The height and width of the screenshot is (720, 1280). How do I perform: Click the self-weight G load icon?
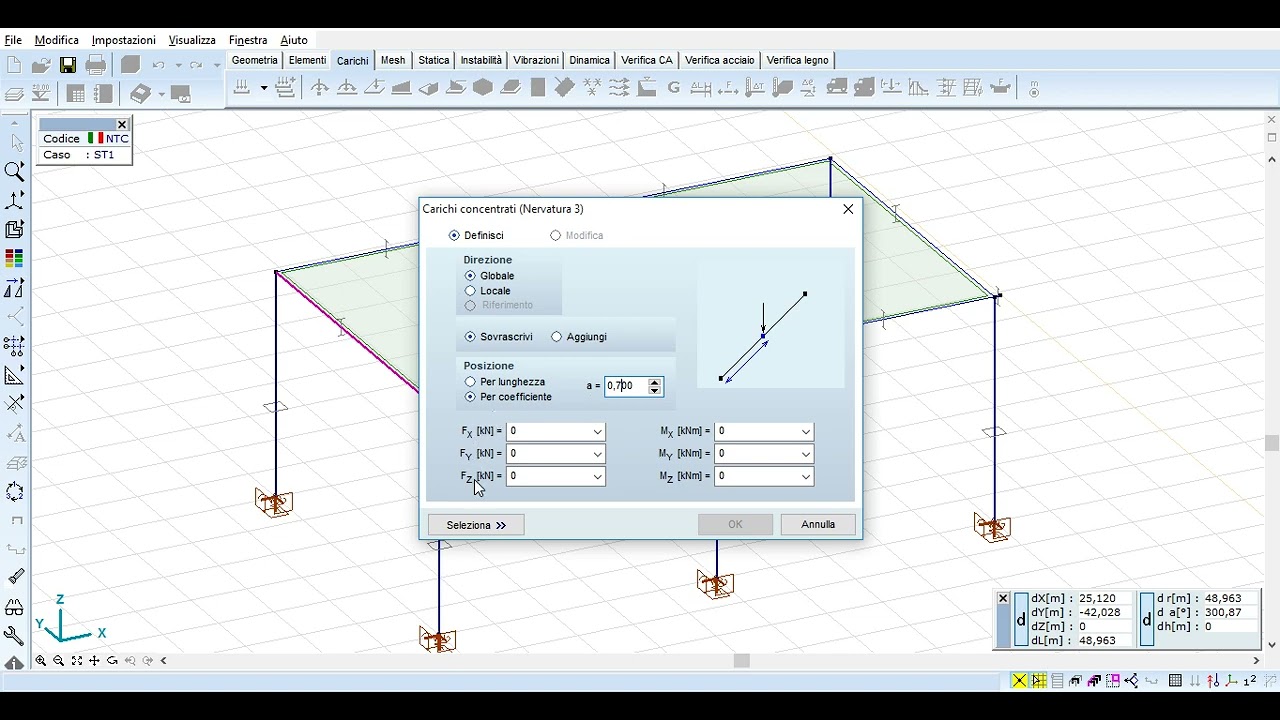point(673,88)
